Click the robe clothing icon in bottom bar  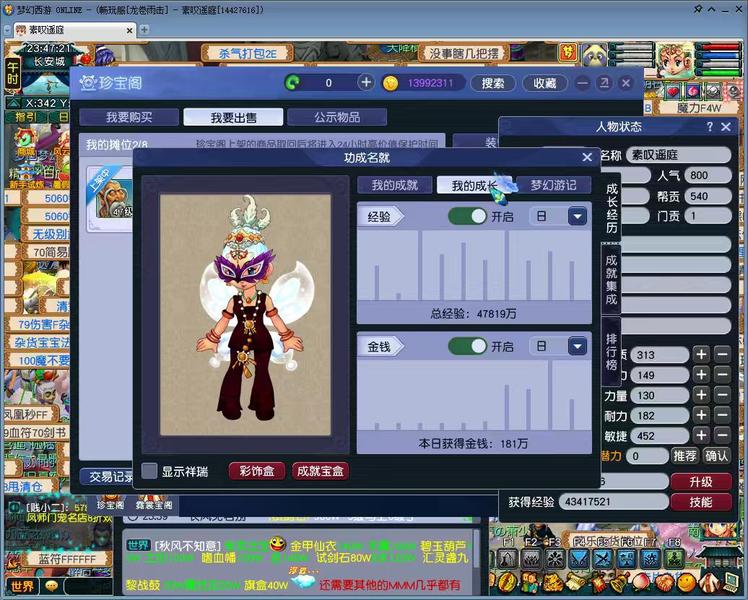pos(708,582)
